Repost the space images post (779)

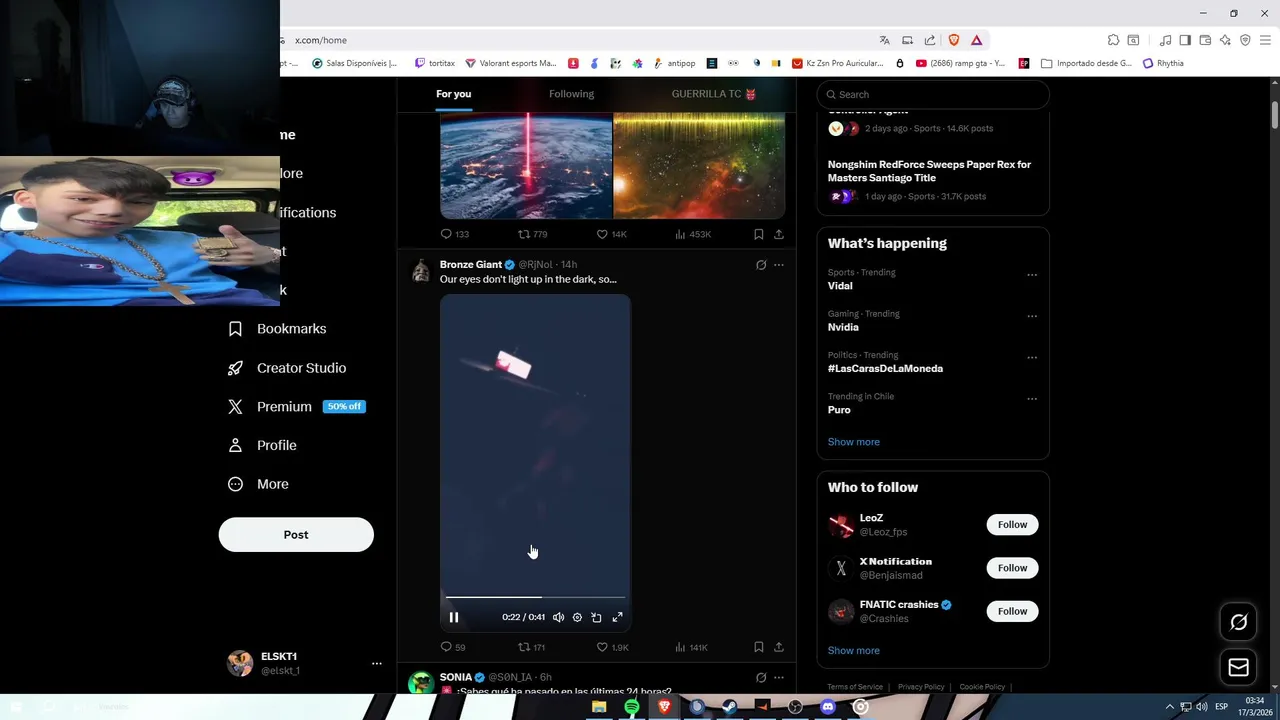point(532,234)
